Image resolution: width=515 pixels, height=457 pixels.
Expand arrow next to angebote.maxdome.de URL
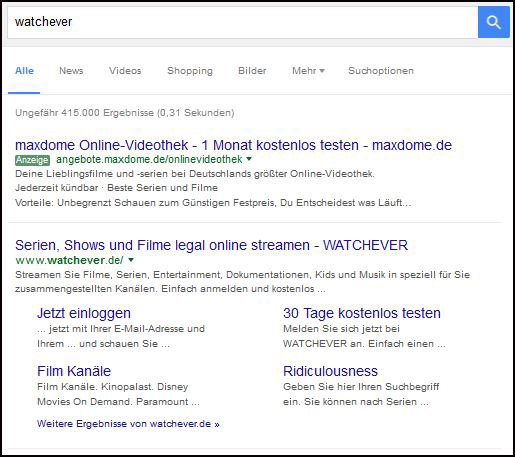click(249, 159)
